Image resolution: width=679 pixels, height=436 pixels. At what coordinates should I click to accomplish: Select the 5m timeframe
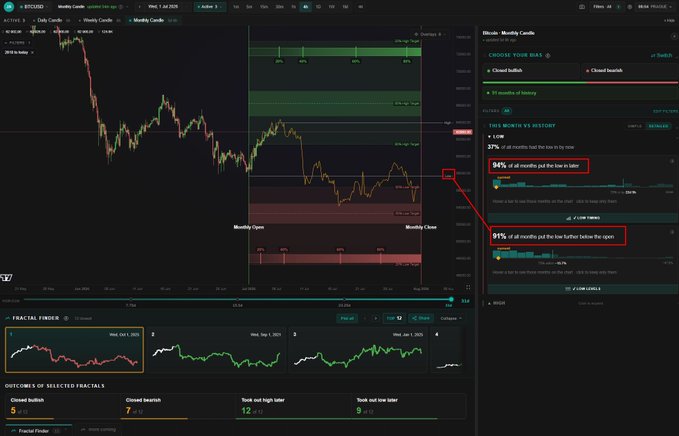tap(249, 7)
